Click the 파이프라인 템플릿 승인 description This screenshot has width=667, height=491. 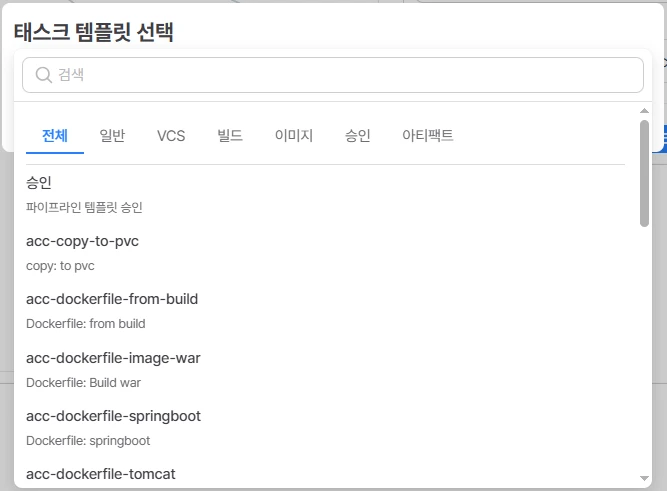84,207
